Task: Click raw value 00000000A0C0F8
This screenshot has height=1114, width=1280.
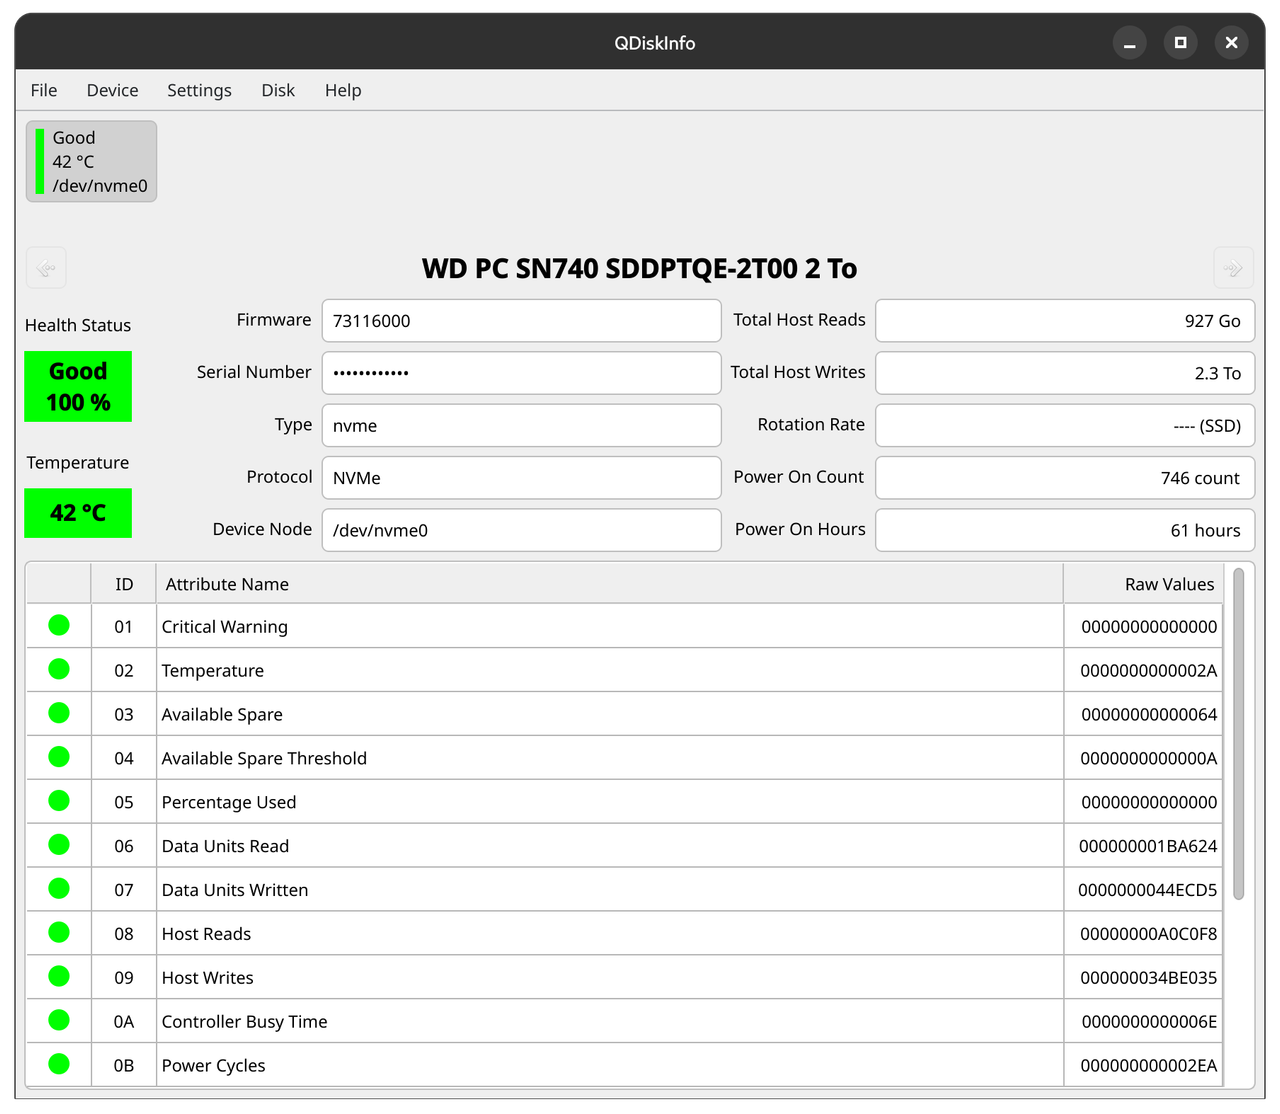Action: [1149, 935]
